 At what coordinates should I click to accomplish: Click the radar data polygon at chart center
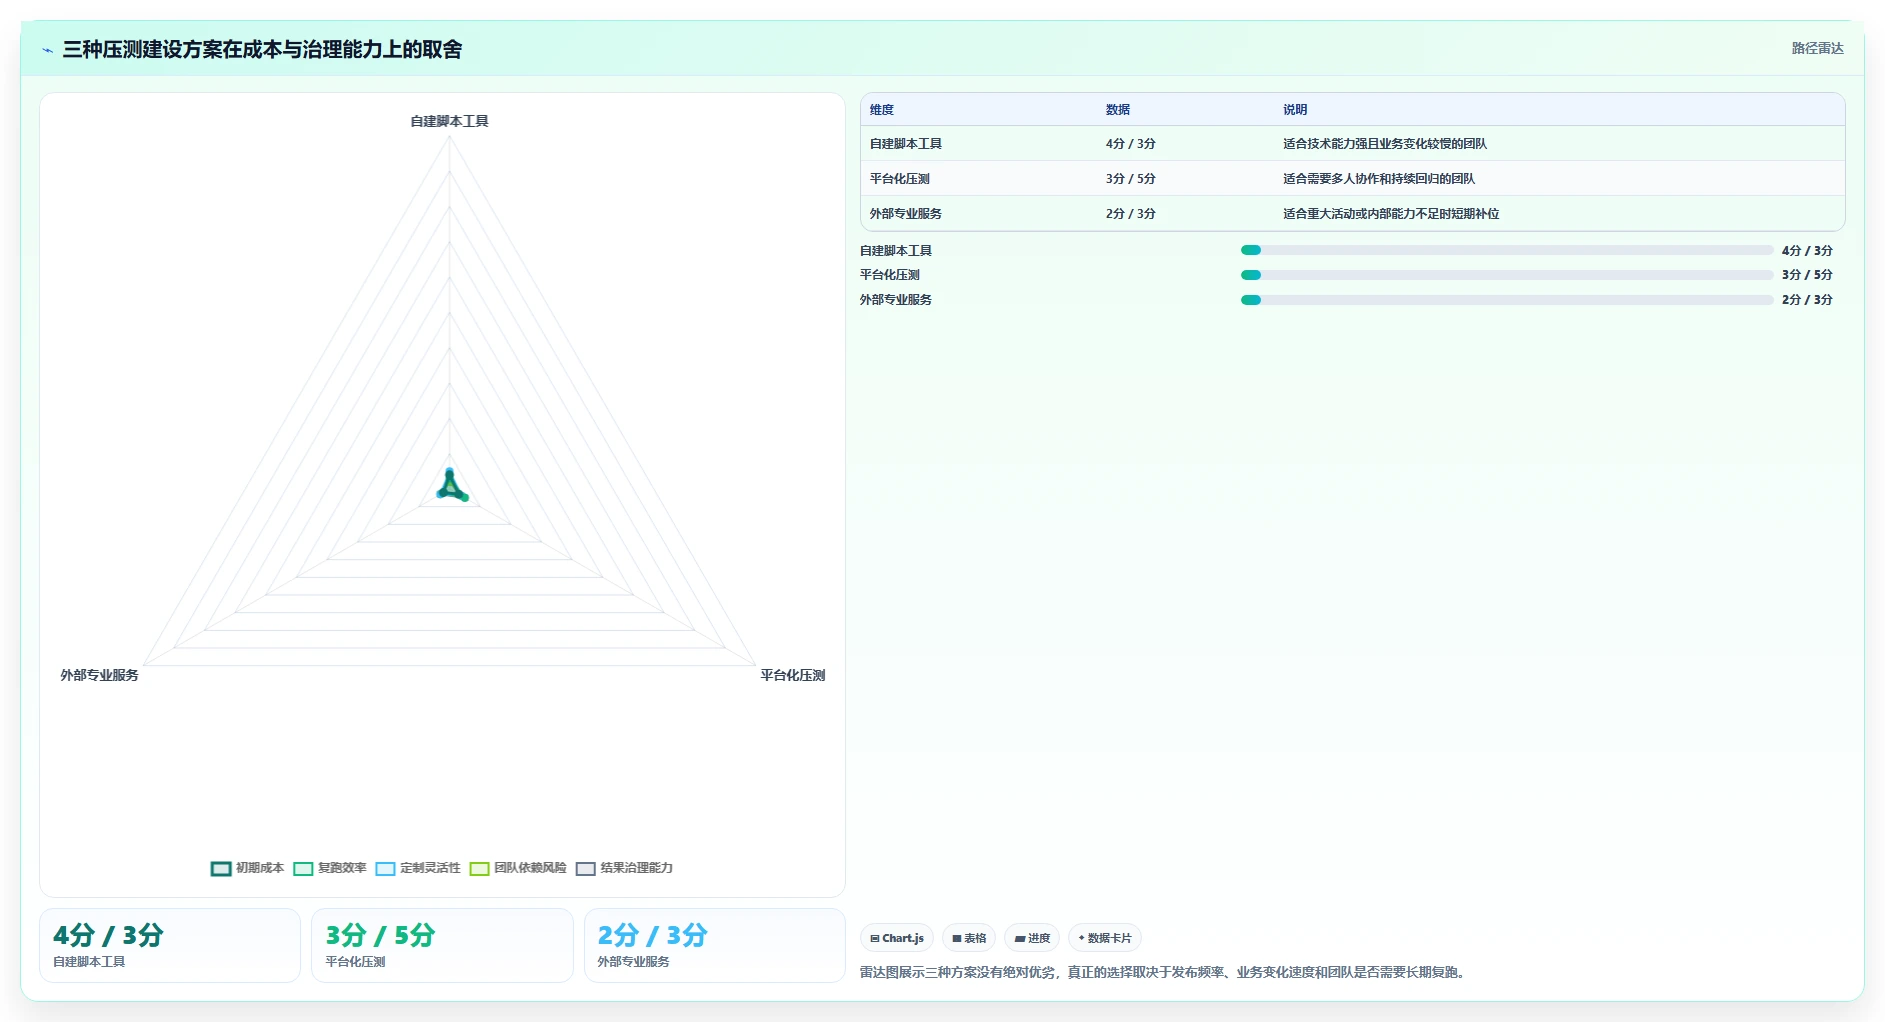451,487
